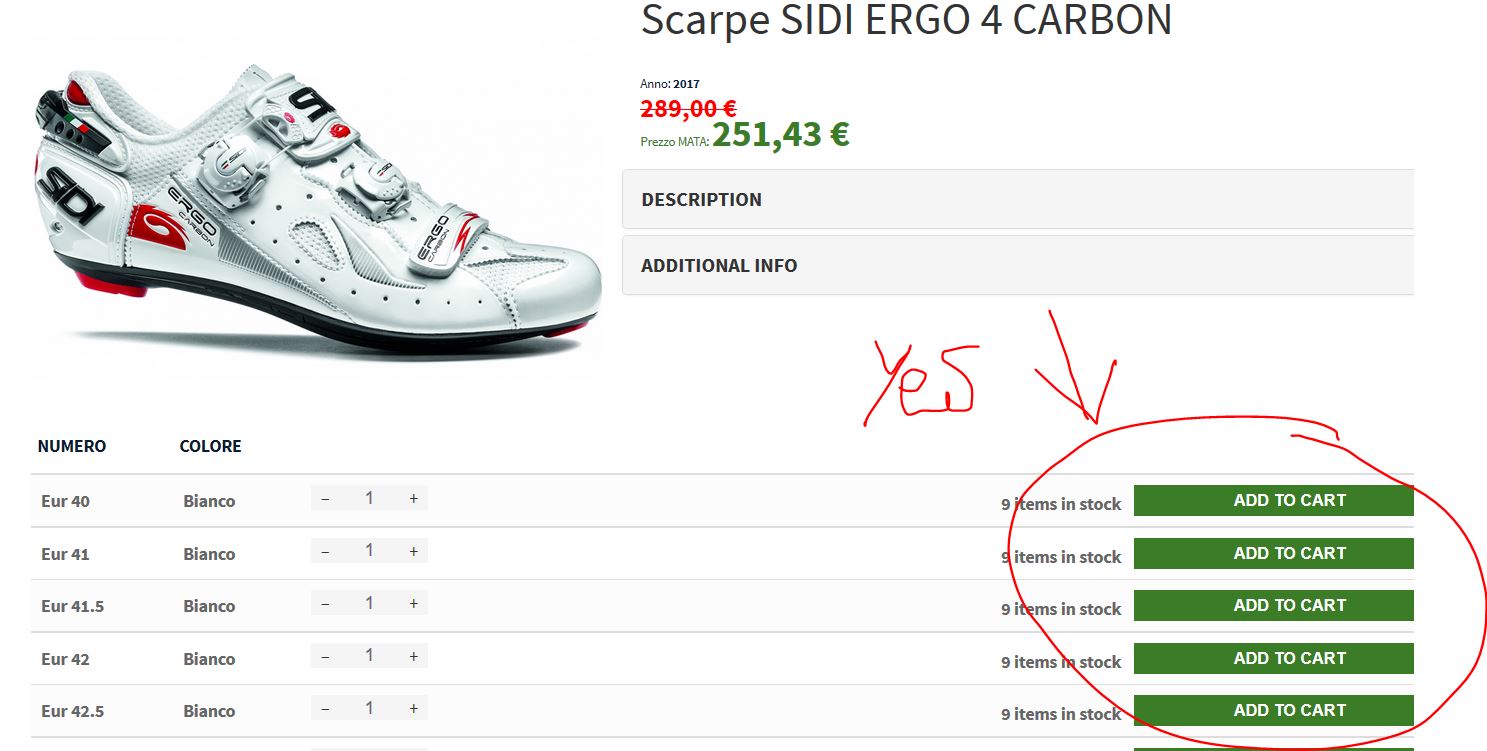Select quantity field for Eur 40
This screenshot has height=751, width=1487.
coord(369,498)
